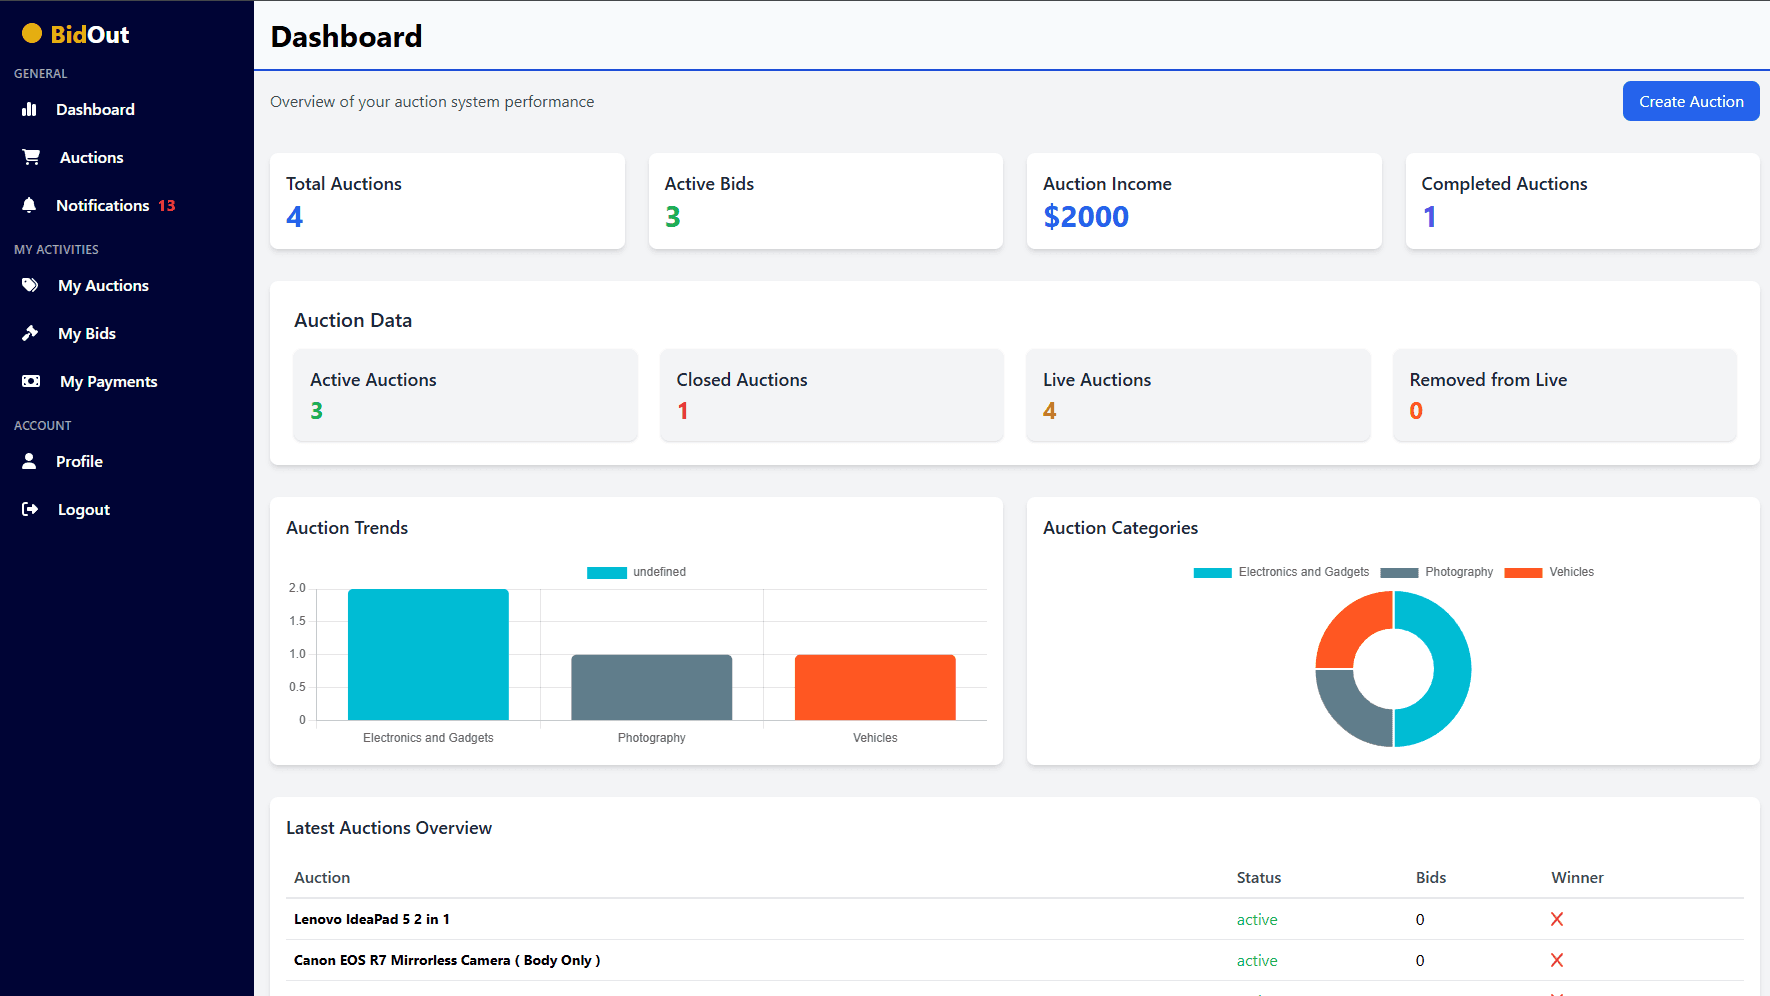Image resolution: width=1770 pixels, height=996 pixels.
Task: Click the My Bids gavel icon
Action: [30, 333]
